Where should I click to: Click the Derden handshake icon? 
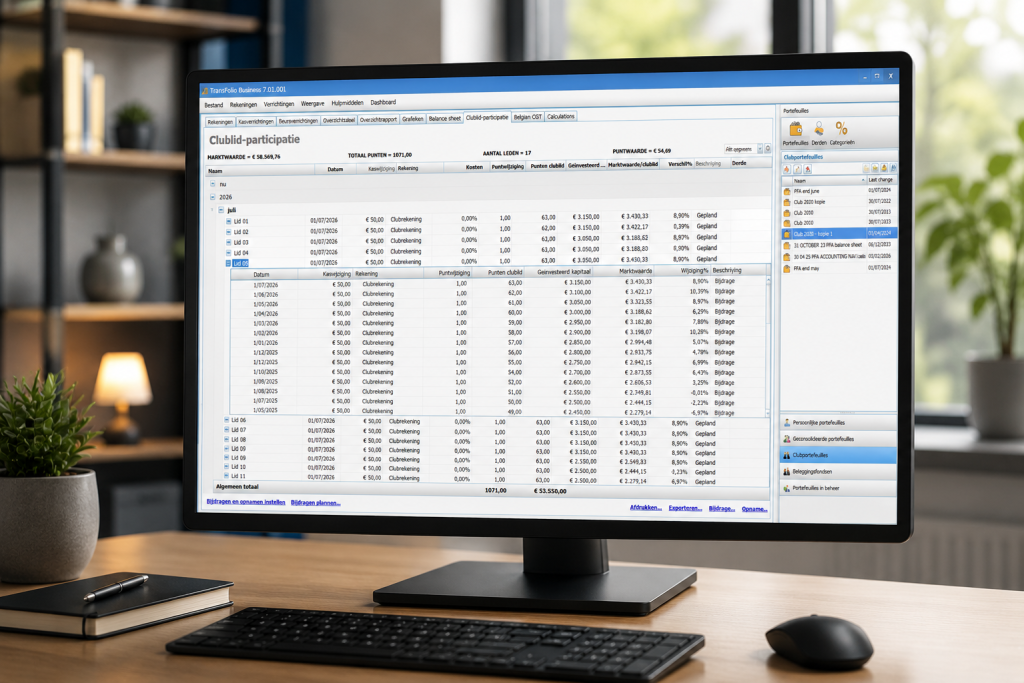(819, 129)
